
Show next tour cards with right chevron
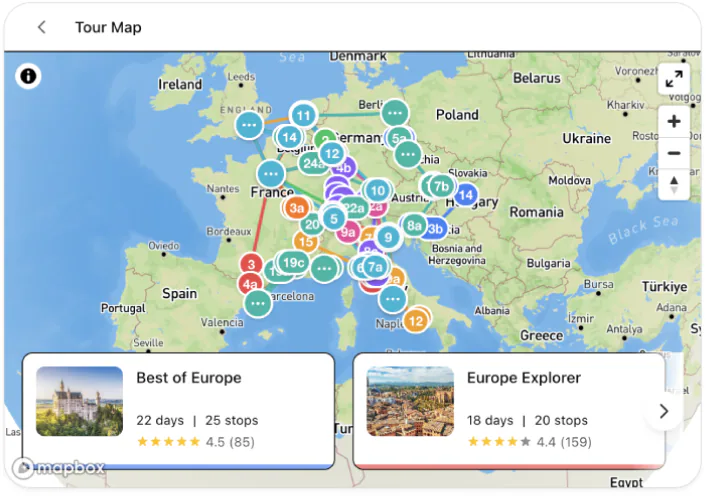click(664, 411)
